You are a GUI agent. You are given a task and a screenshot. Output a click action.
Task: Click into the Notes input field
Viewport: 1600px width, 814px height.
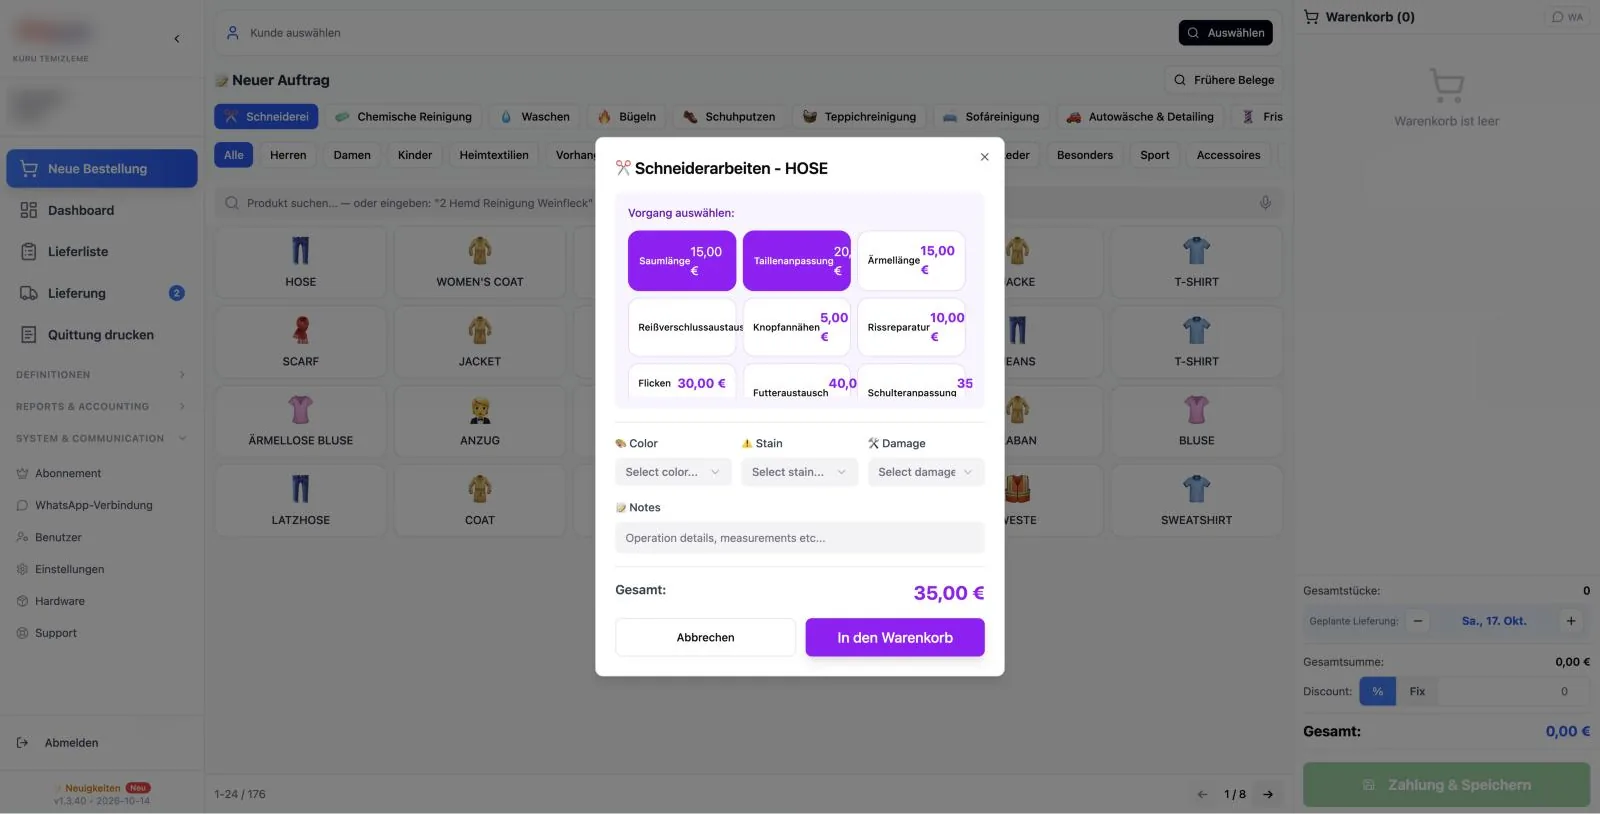coord(800,538)
